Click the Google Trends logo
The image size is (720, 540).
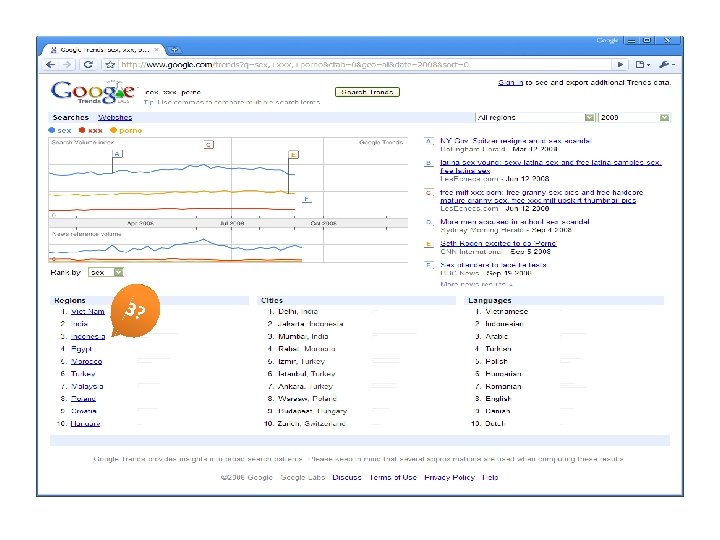click(x=93, y=92)
